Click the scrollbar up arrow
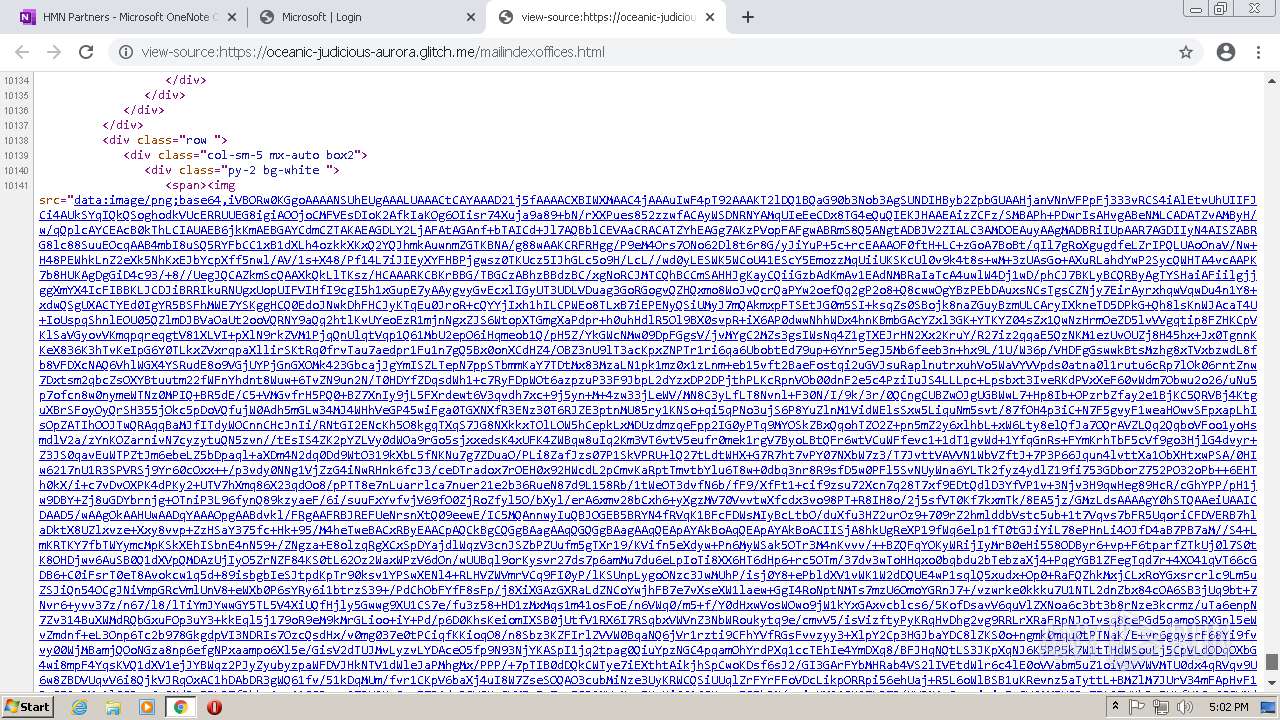The height and width of the screenshot is (720, 1280). (1272, 79)
